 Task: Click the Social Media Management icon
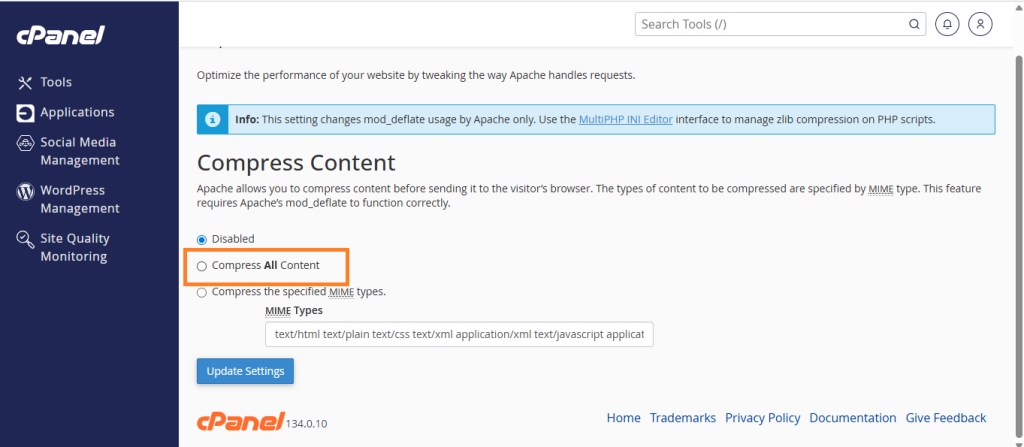point(25,144)
